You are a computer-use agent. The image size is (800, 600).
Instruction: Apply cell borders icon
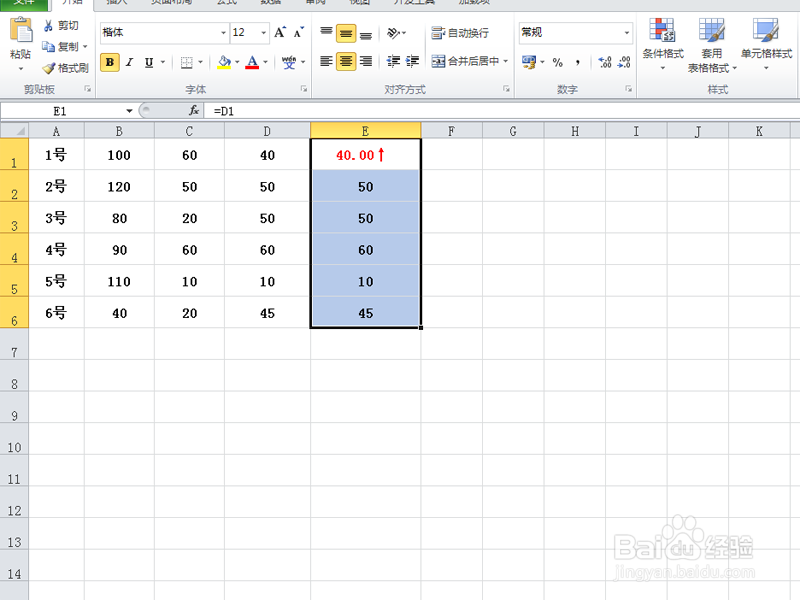point(187,62)
